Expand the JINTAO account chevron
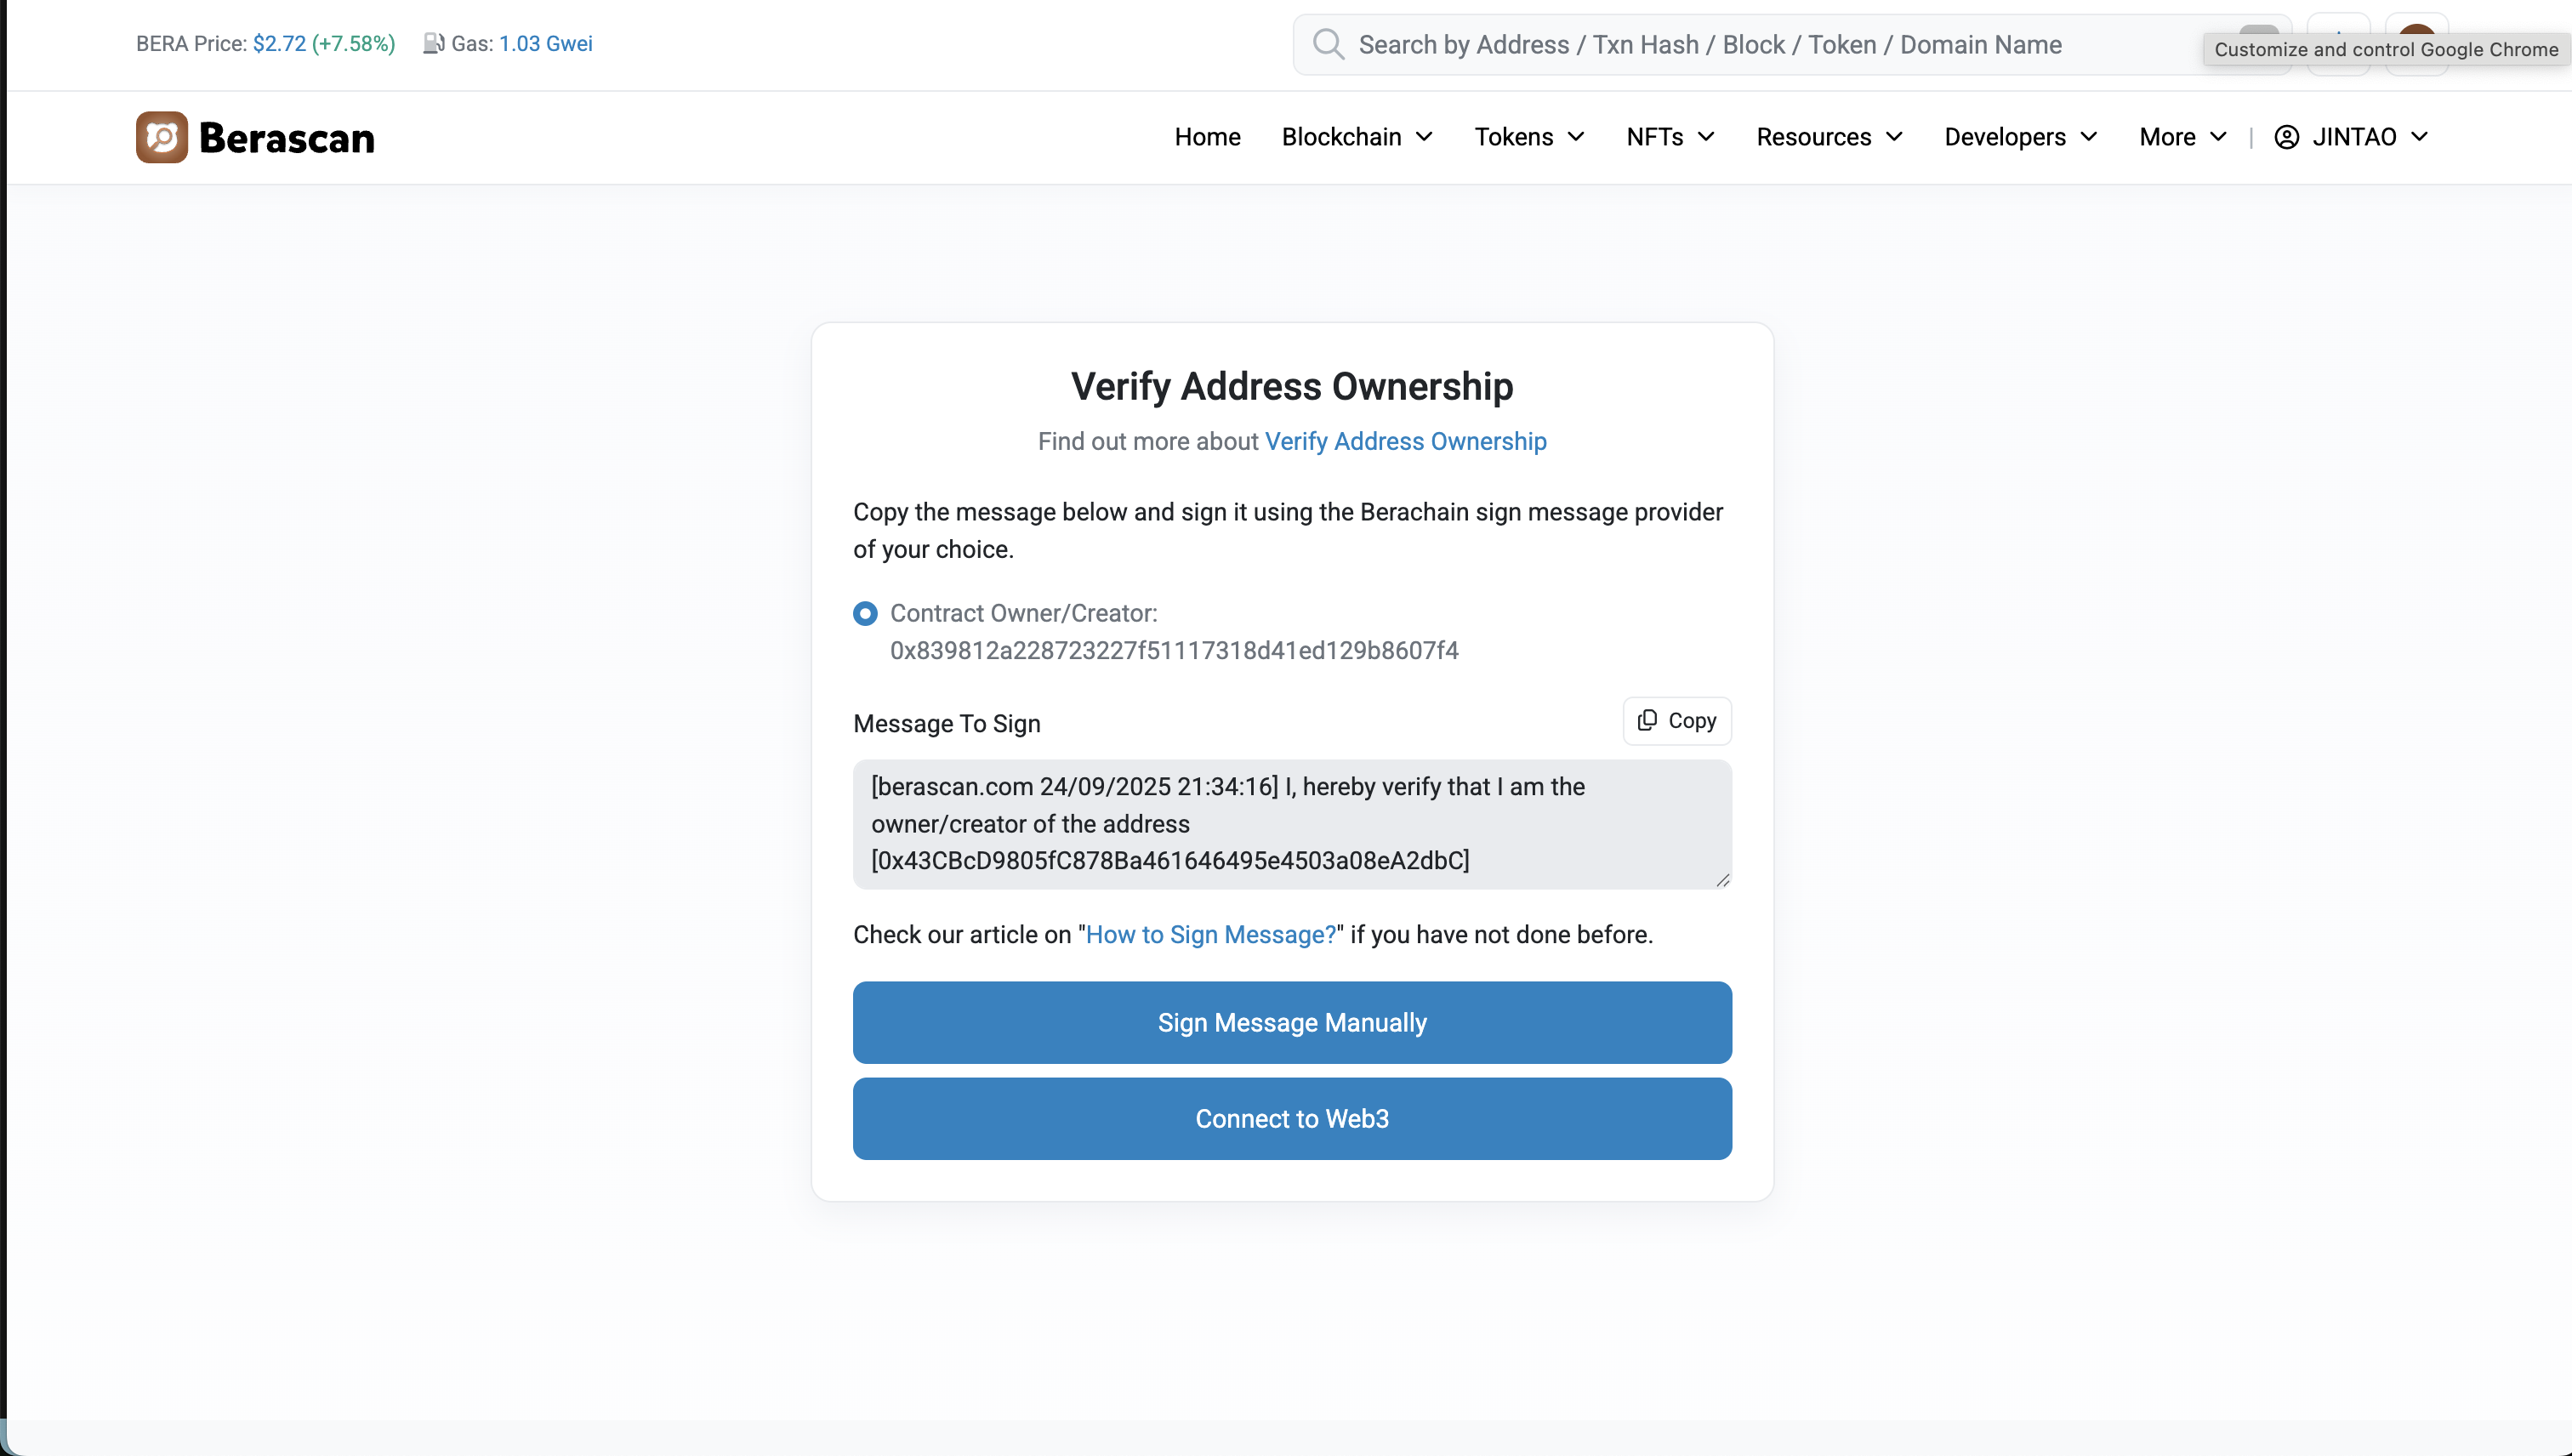The width and height of the screenshot is (2572, 1456). click(x=2419, y=137)
